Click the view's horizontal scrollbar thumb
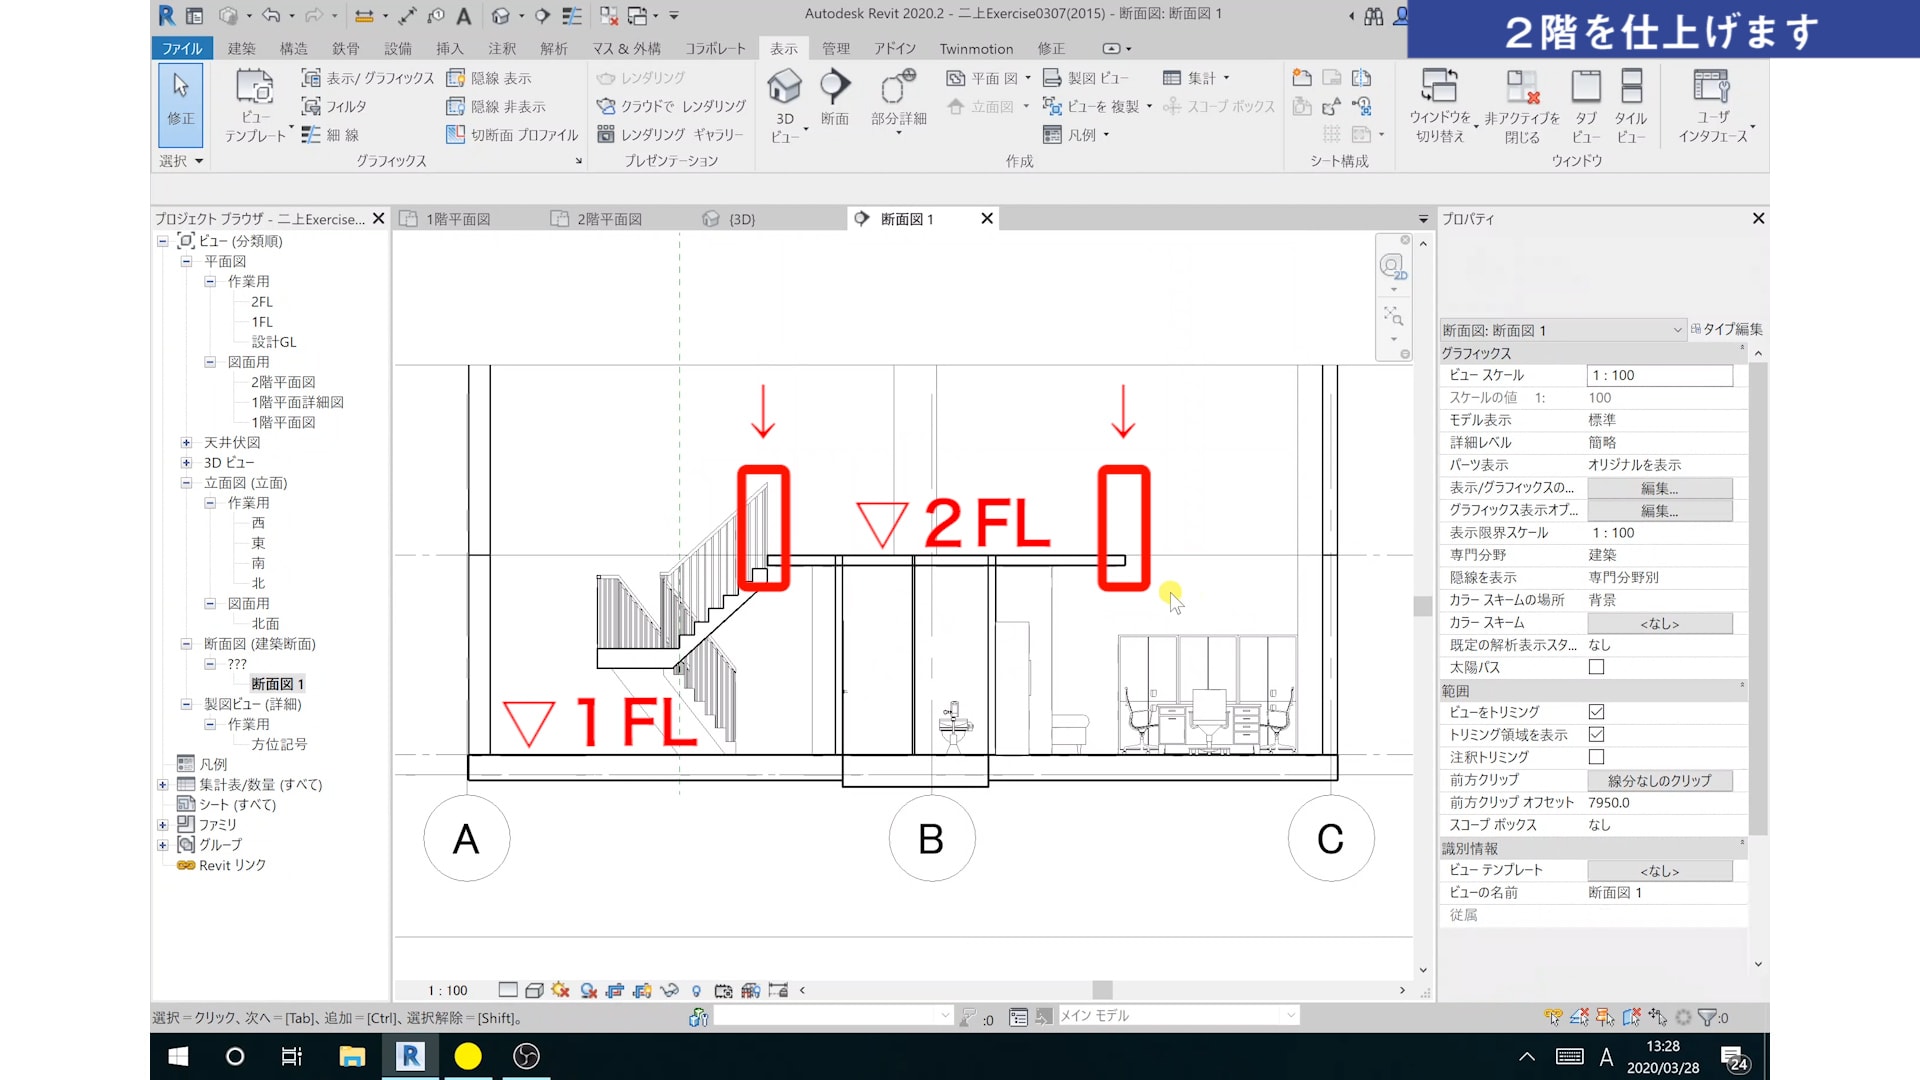 [x=1102, y=990]
